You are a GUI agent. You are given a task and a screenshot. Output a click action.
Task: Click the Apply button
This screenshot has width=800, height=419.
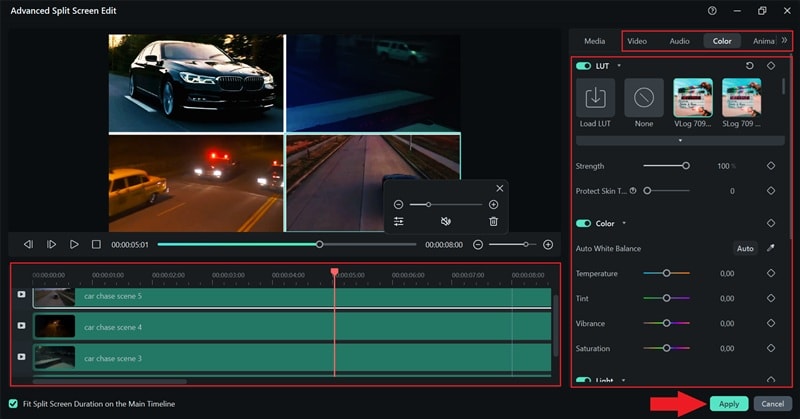pyautogui.click(x=729, y=404)
